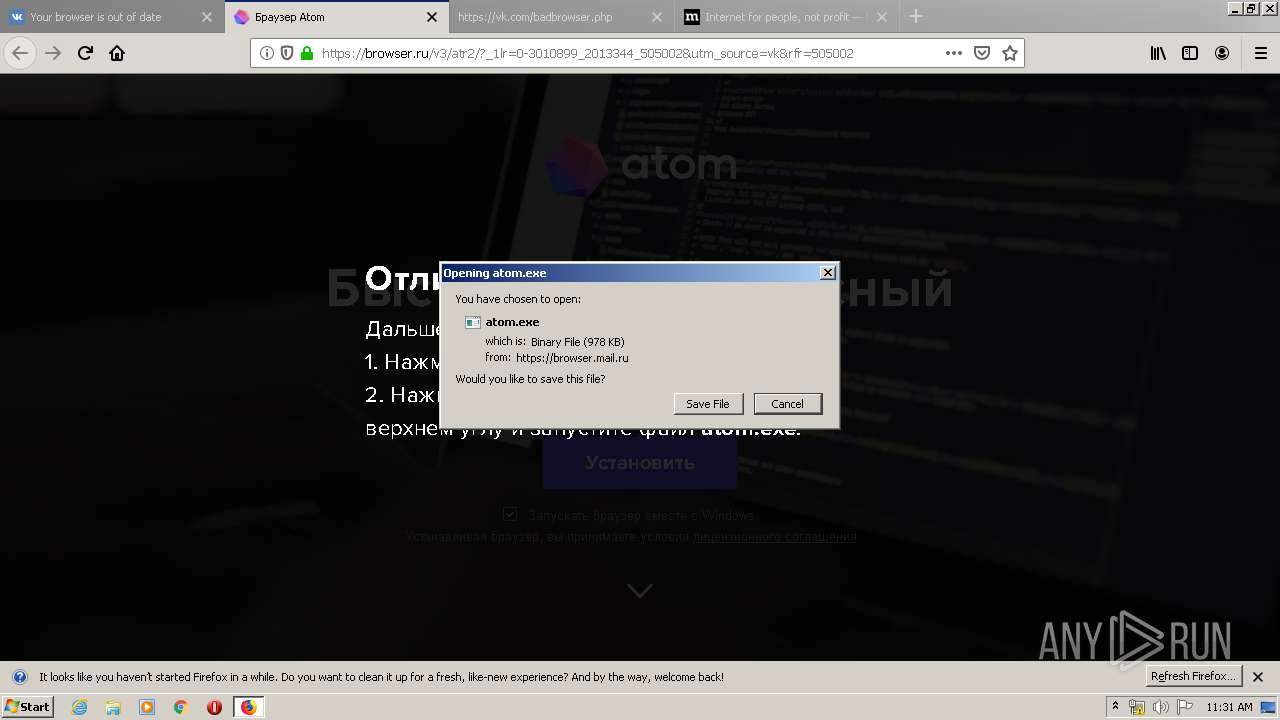Launch Chrome from the taskbar
Screen dimensions: 1280x720
click(180, 707)
